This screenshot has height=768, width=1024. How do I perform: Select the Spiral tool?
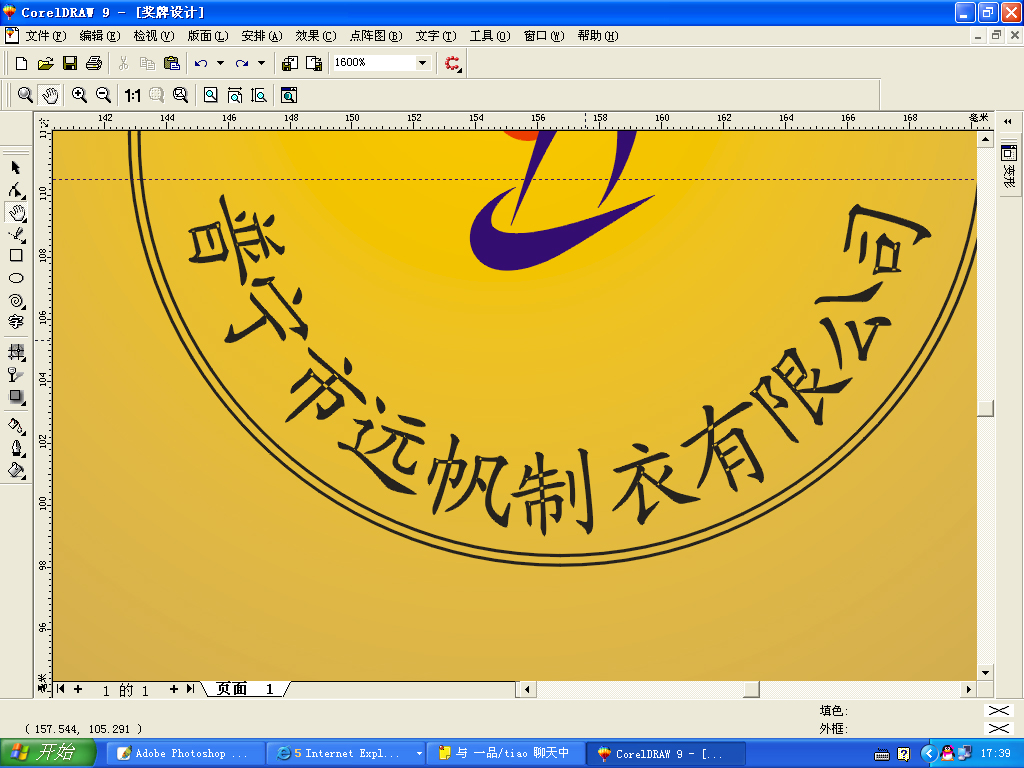tap(16, 300)
